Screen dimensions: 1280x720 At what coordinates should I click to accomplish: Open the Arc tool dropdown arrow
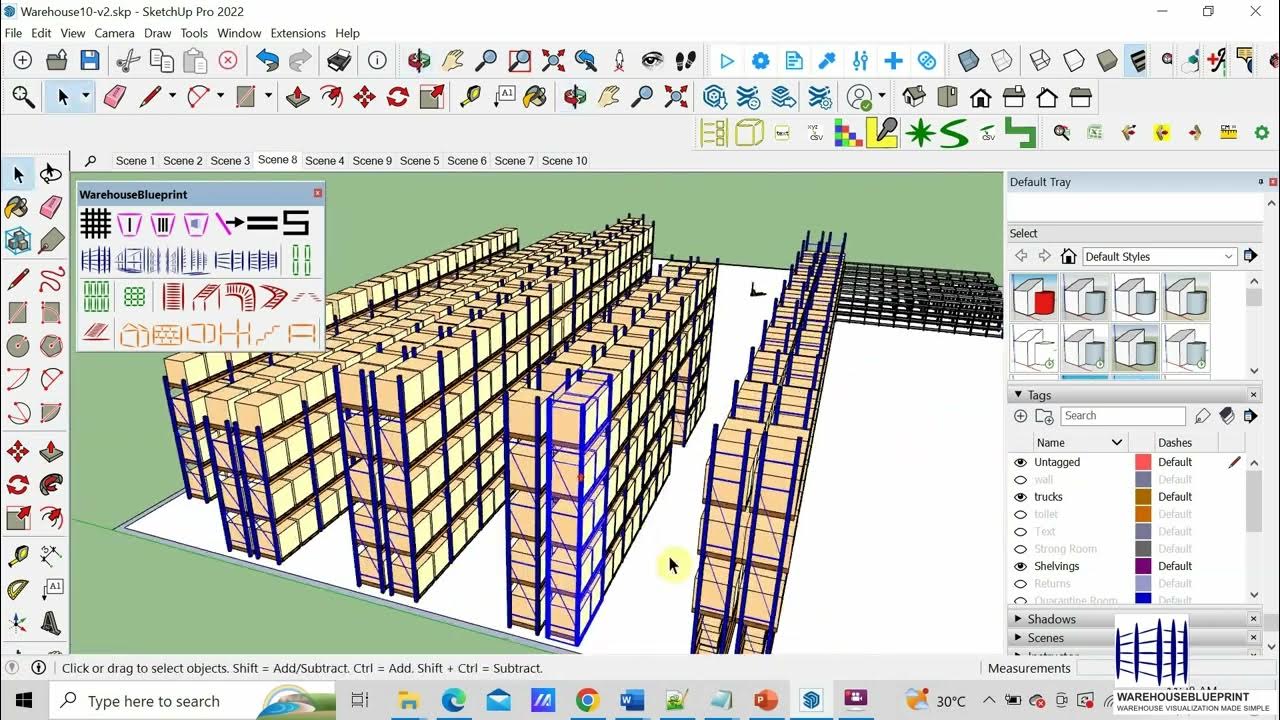pos(220,97)
